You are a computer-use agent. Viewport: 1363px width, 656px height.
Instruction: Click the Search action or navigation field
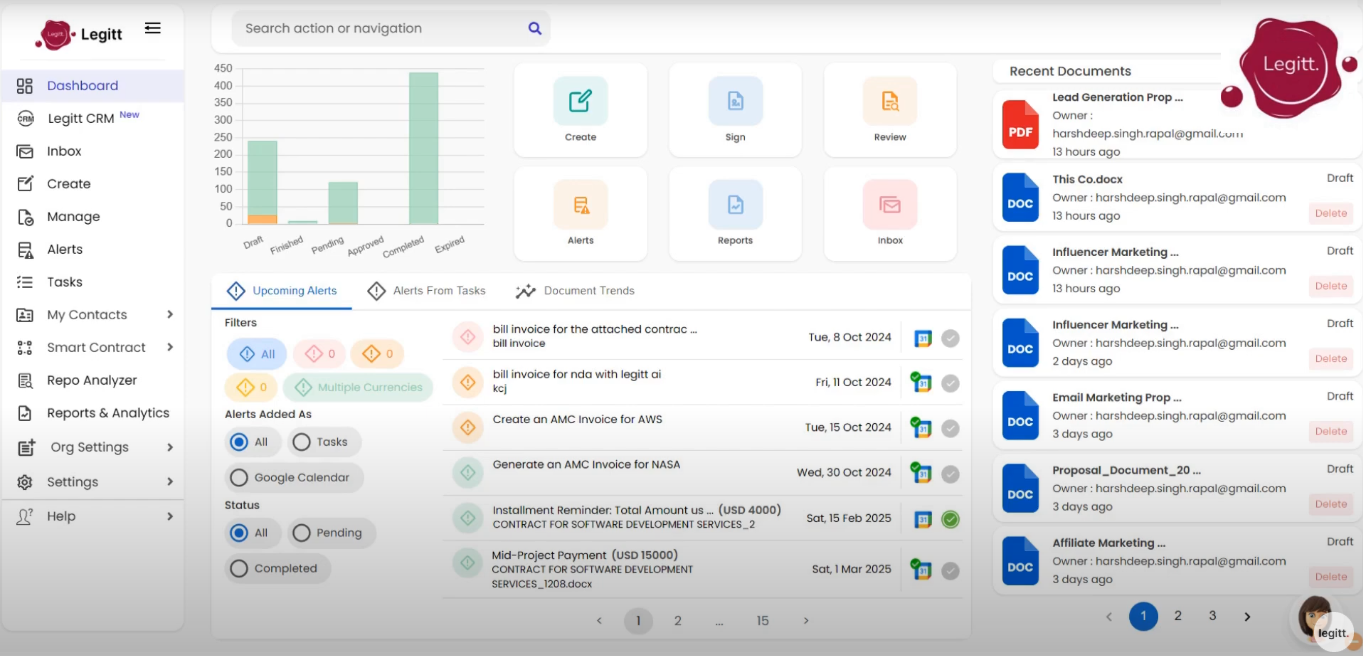(x=391, y=28)
